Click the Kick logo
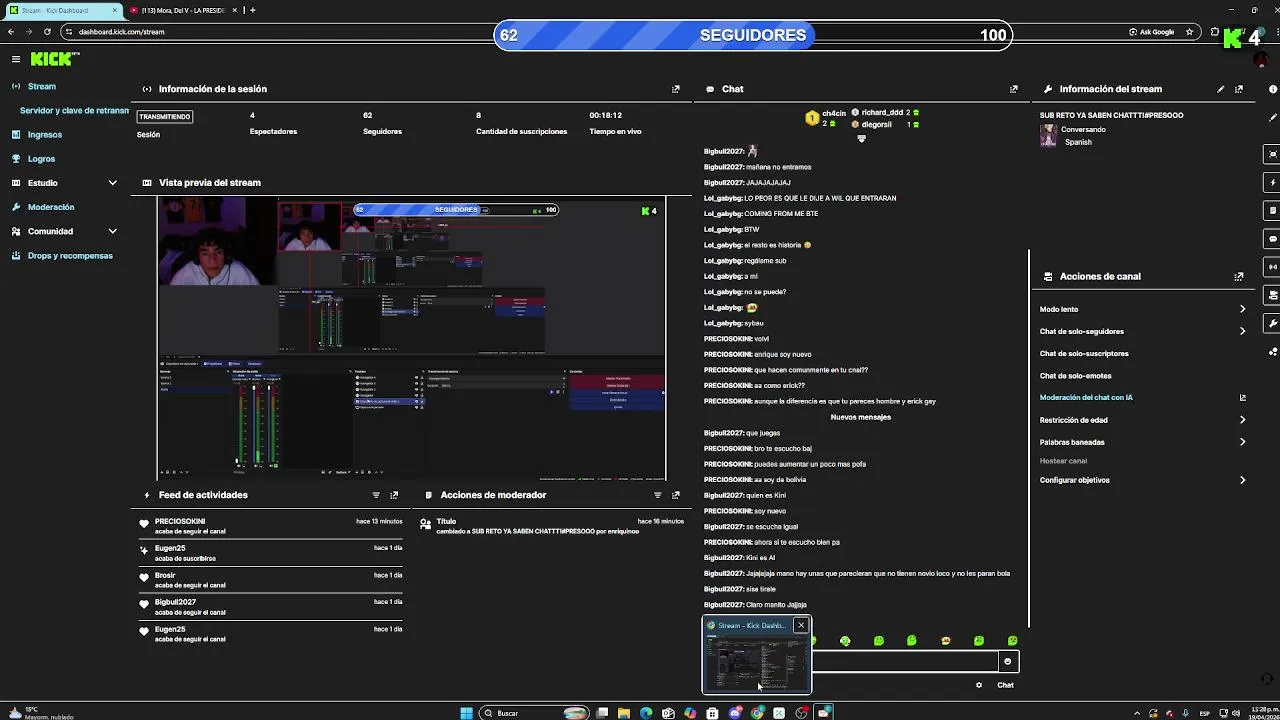The image size is (1280, 720). (53, 59)
